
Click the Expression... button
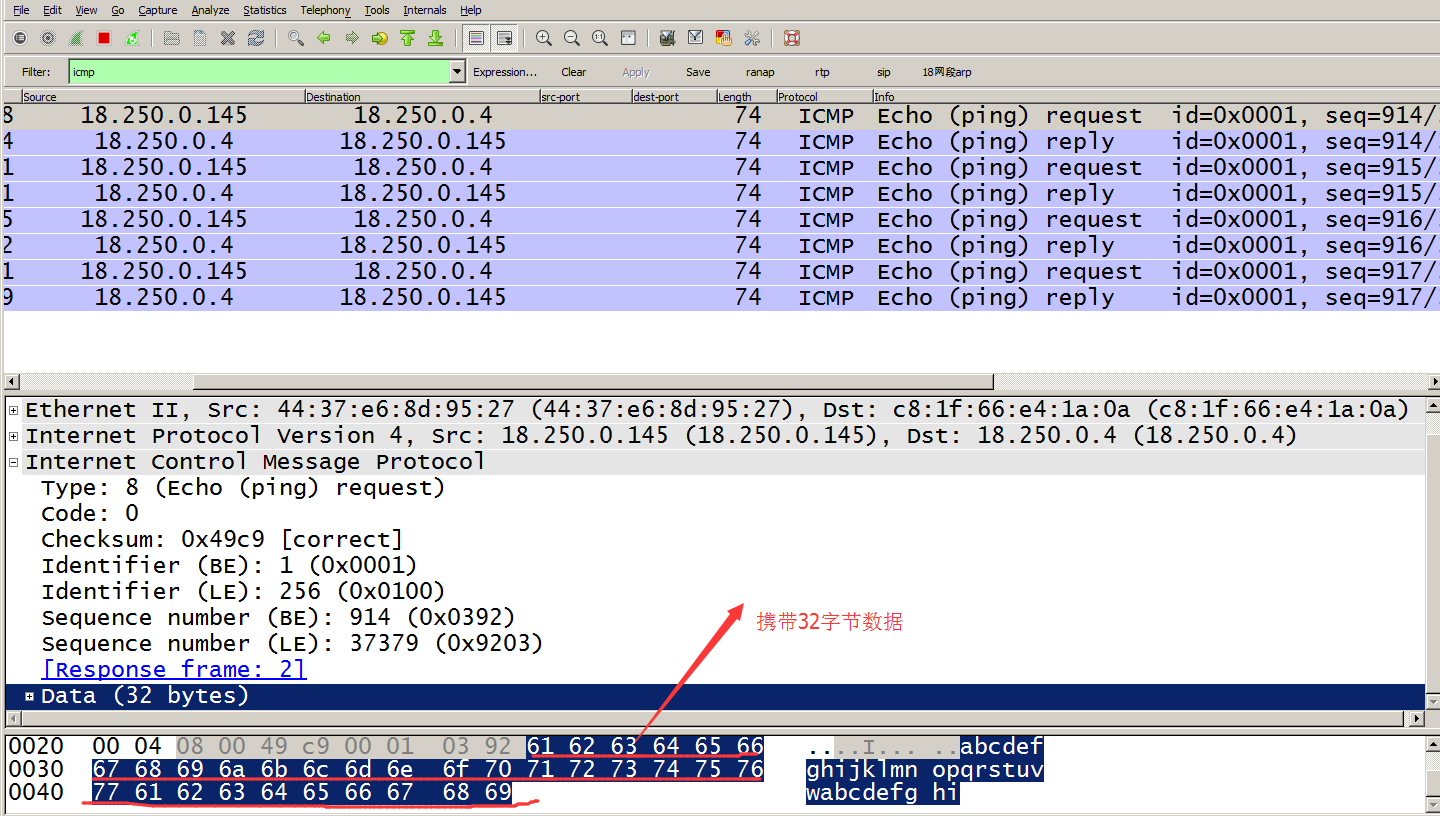pos(505,72)
